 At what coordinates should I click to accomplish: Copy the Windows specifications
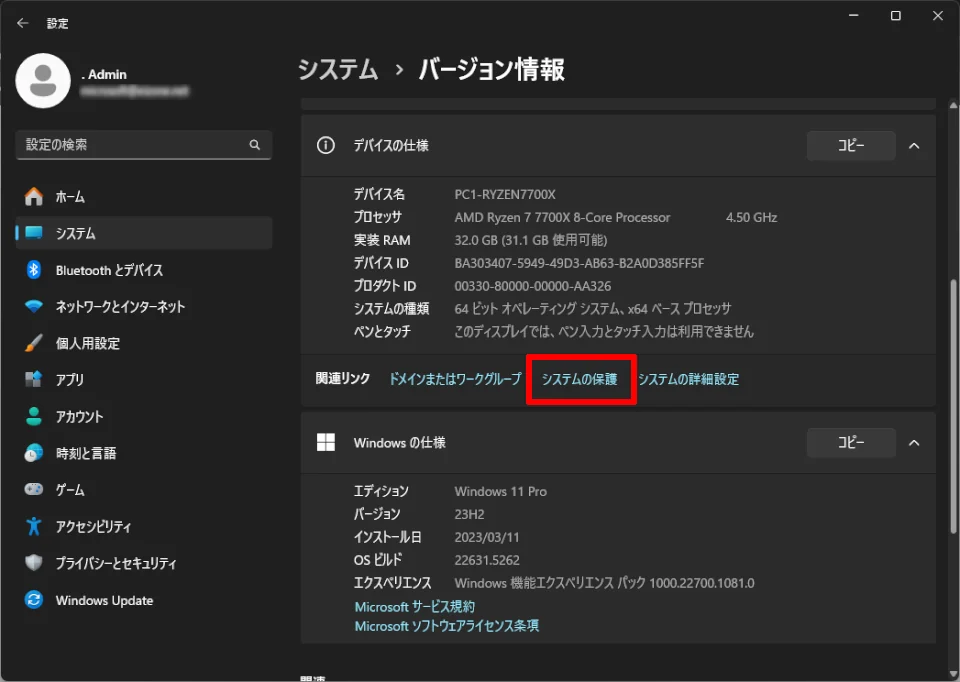[851, 443]
